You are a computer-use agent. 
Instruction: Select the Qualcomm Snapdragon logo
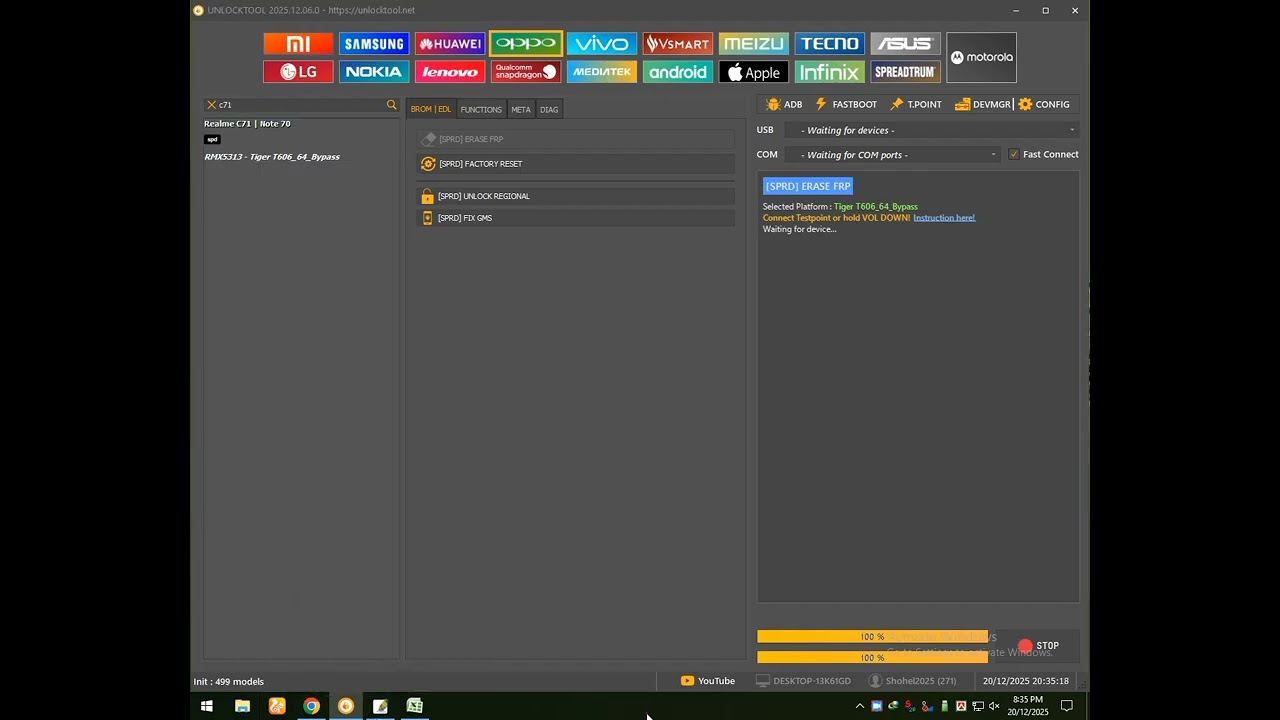[526, 72]
